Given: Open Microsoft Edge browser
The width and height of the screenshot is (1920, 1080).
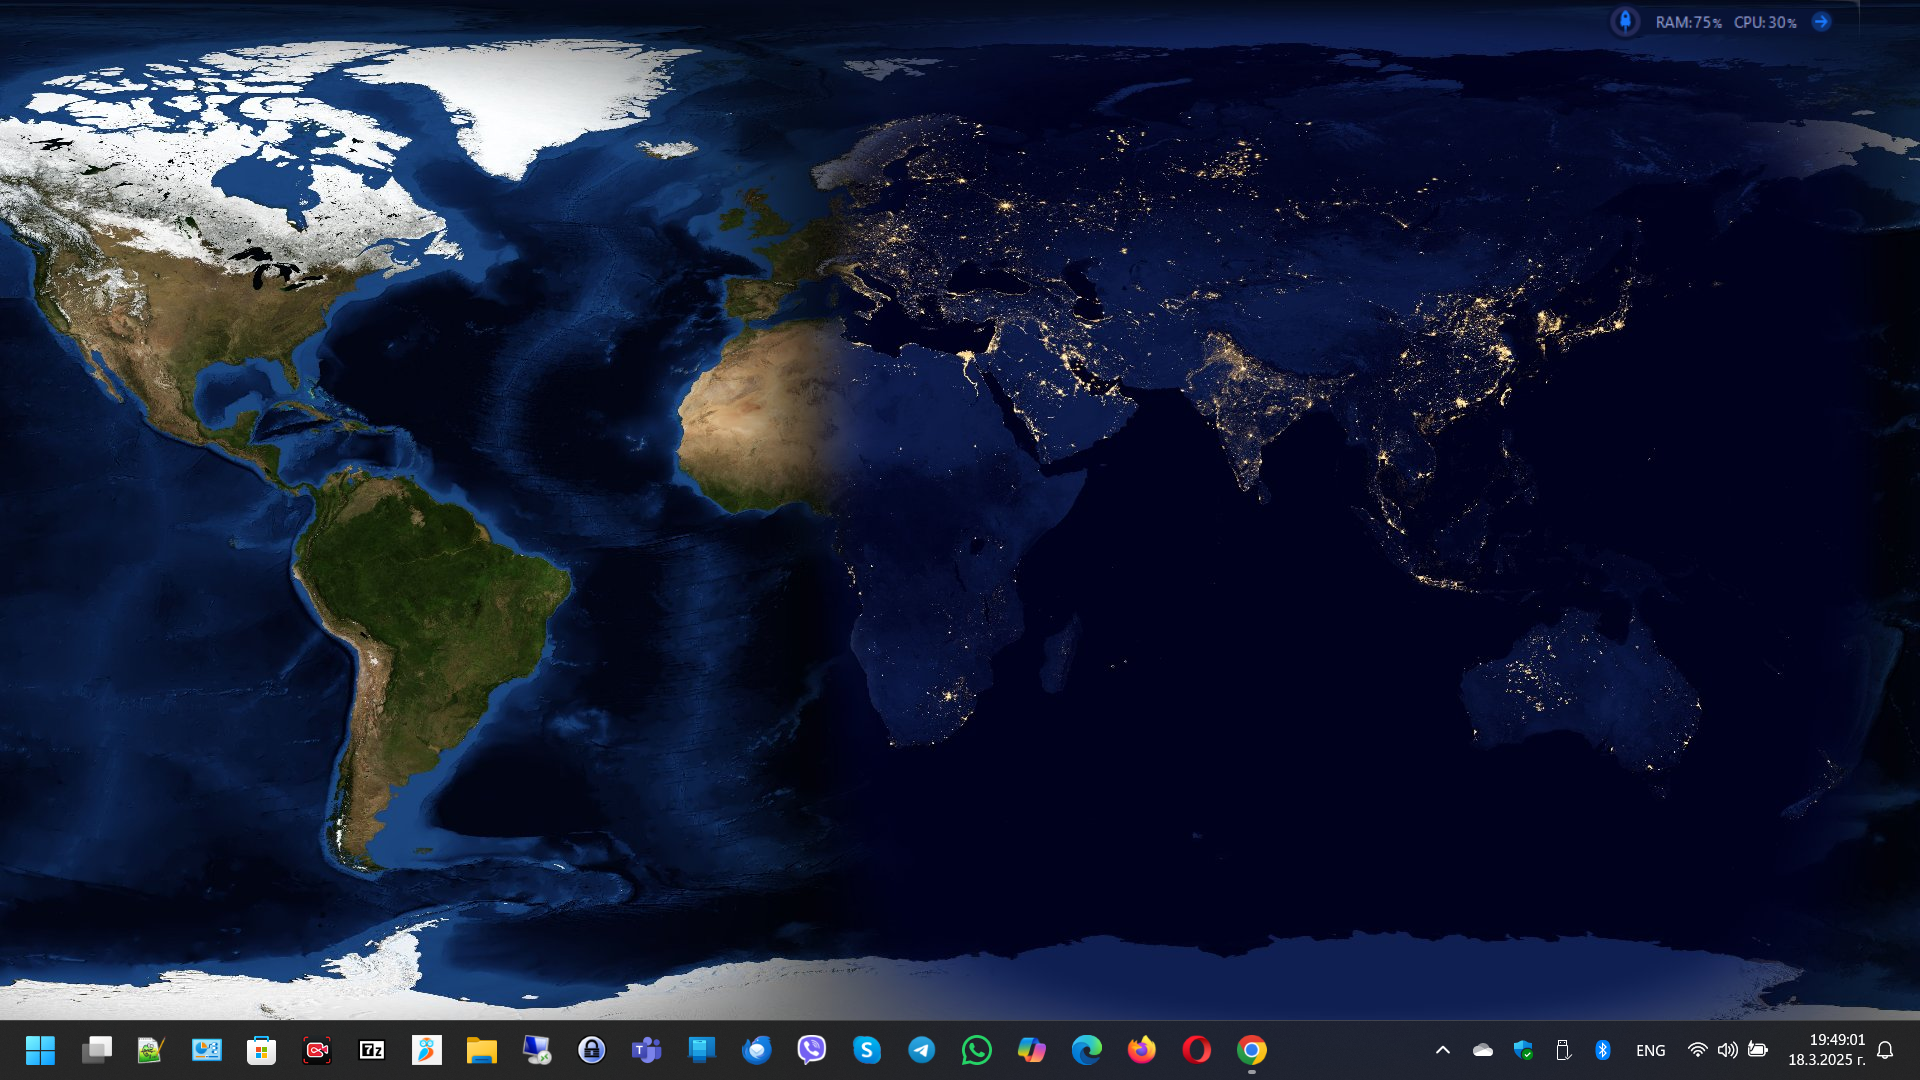Looking at the screenshot, I should pos(1087,1050).
